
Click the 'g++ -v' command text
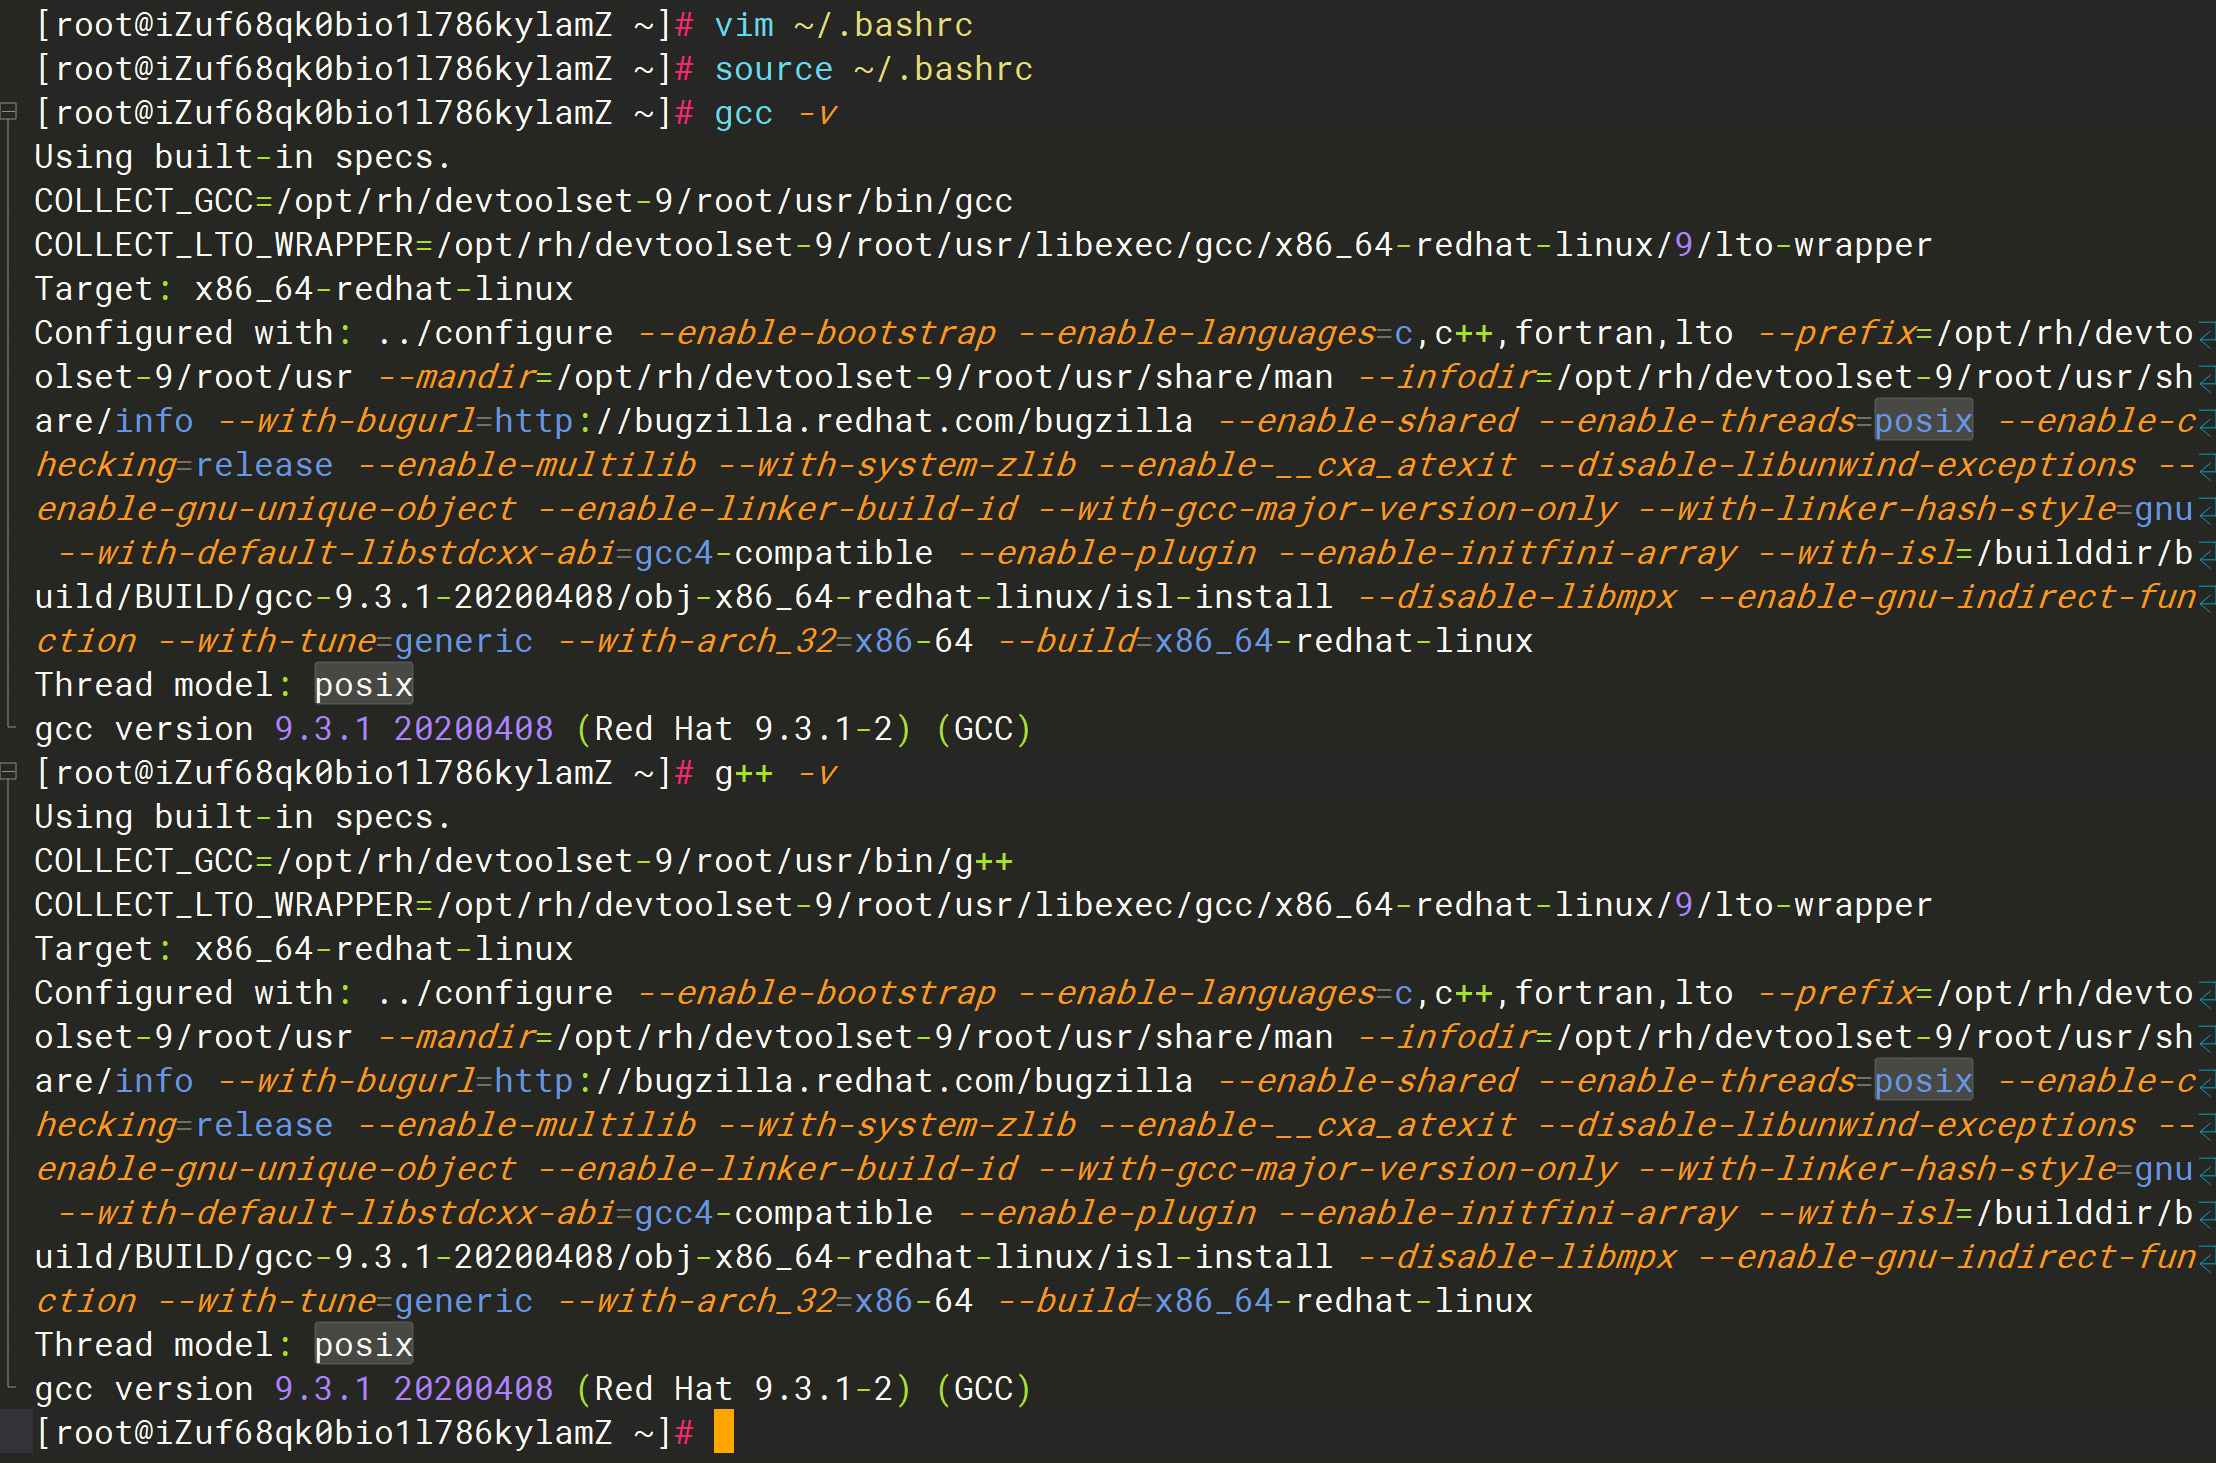coord(775,773)
